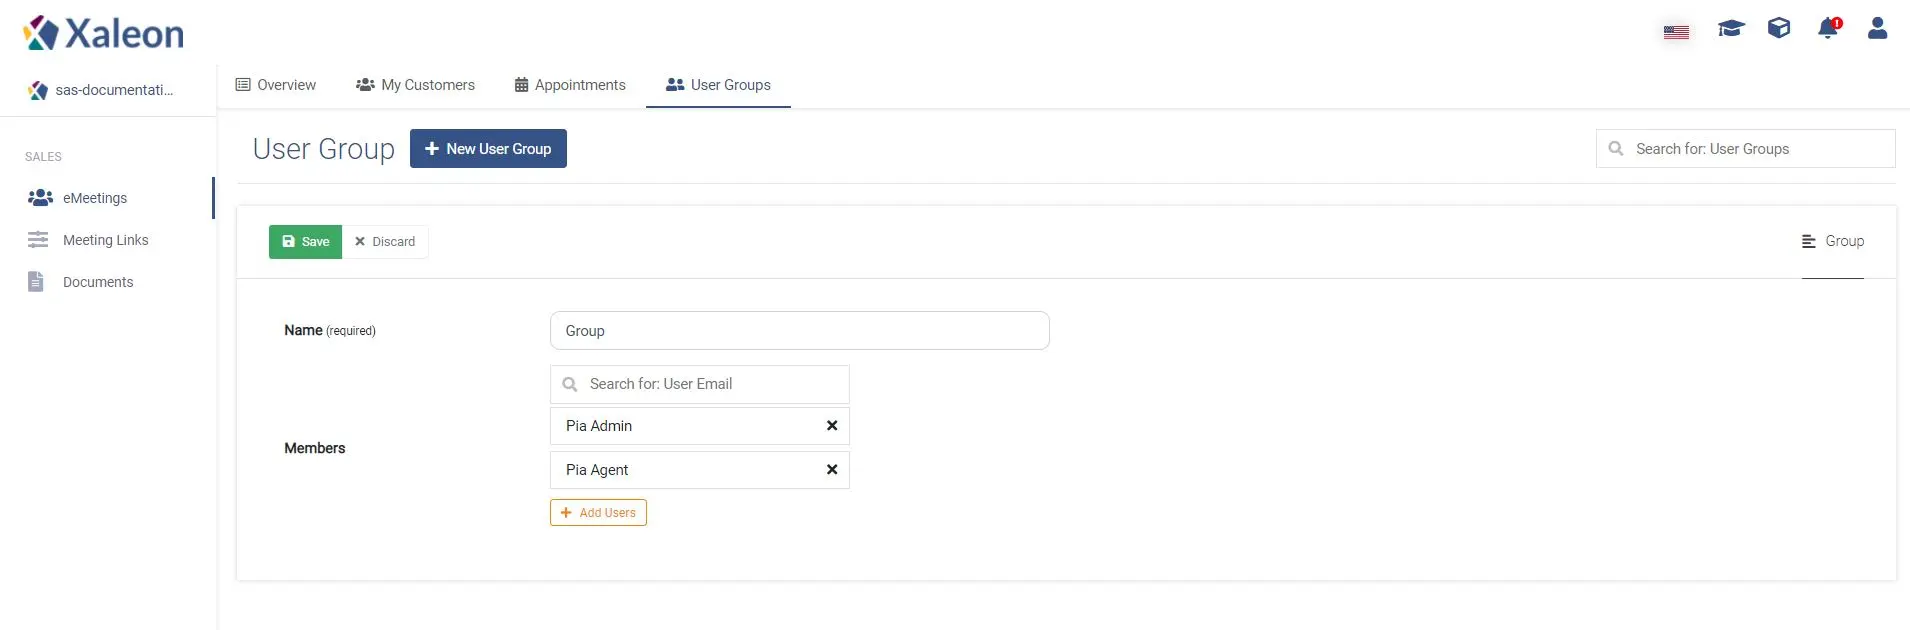Screen dimensions: 1910x630
Task: Discard the changes
Action: click(385, 242)
